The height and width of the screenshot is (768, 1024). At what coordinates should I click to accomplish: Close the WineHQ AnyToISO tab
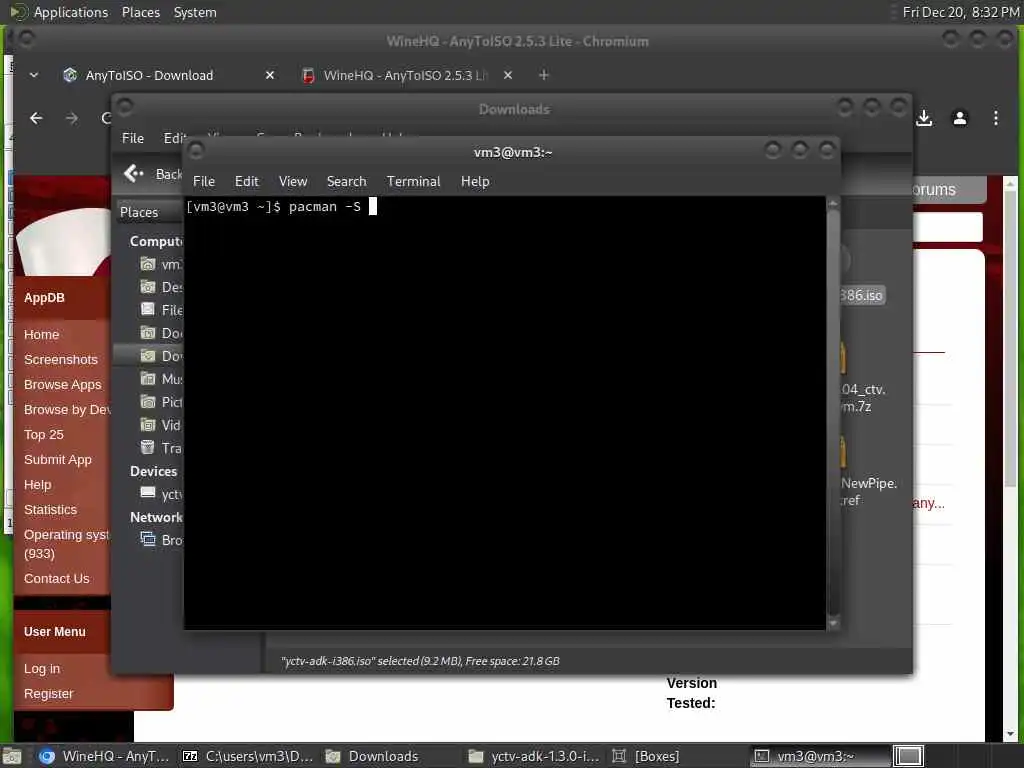[x=508, y=75]
